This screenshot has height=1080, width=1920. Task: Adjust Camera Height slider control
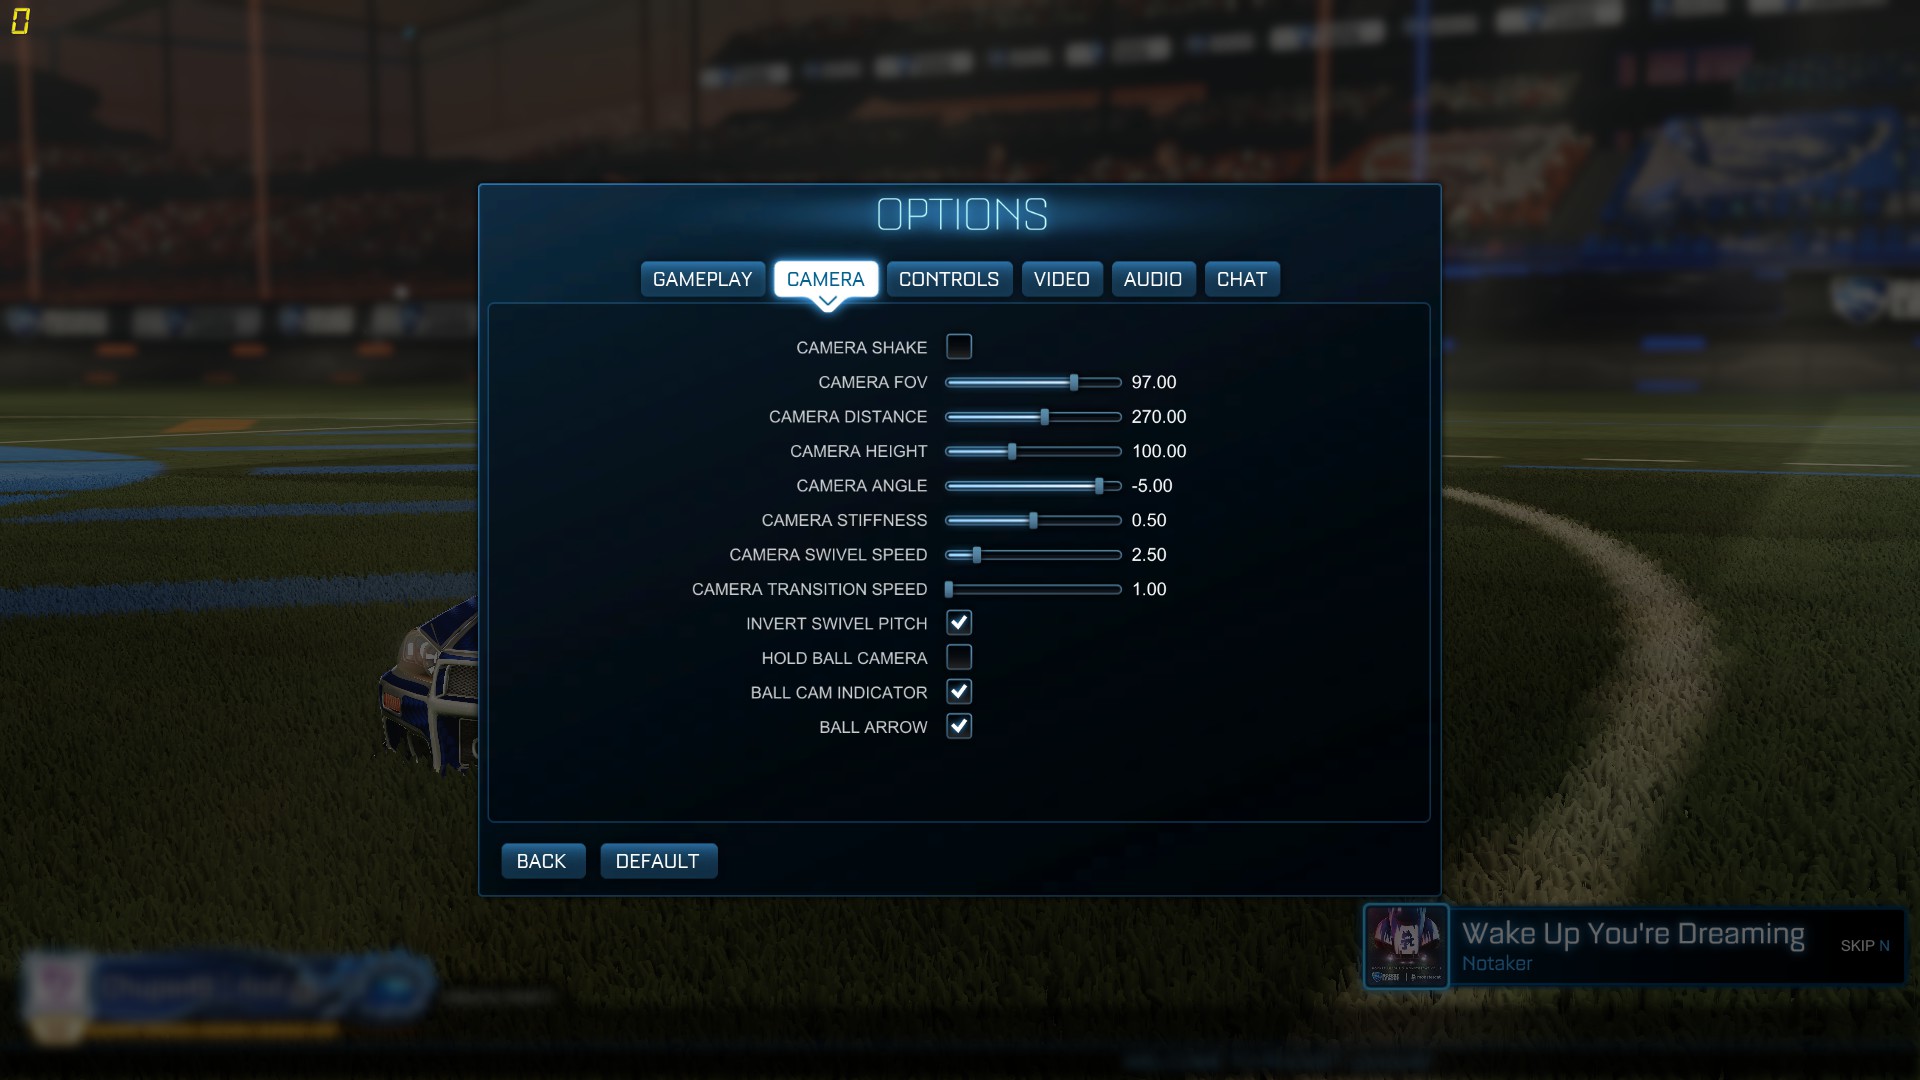click(x=1014, y=451)
